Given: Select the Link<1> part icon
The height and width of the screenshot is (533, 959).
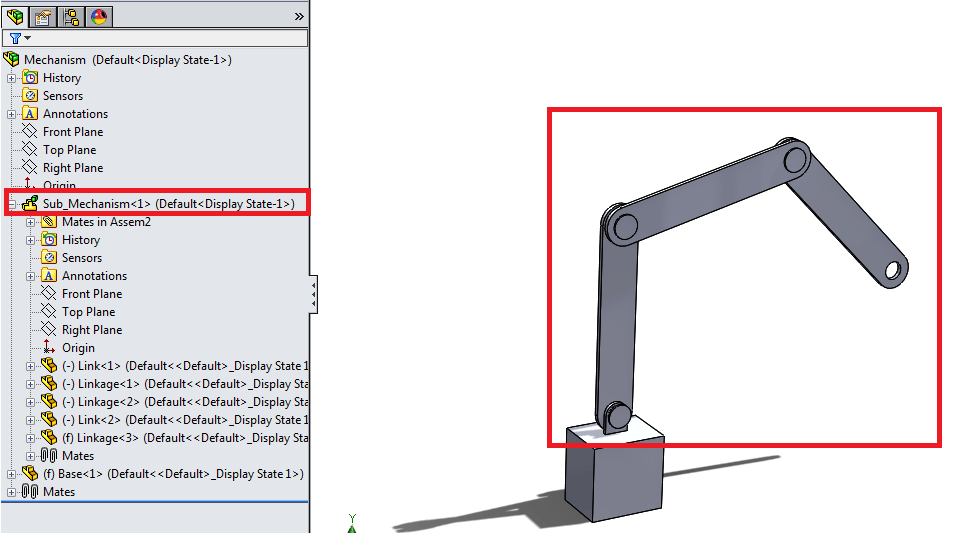Looking at the screenshot, I should (x=49, y=365).
